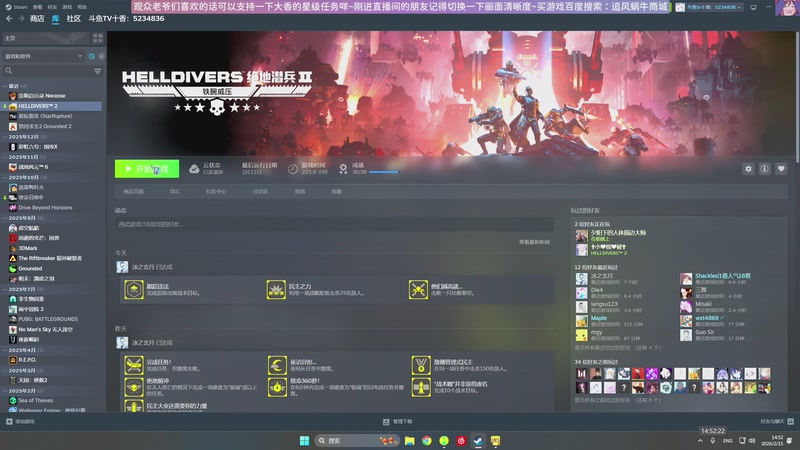Open 冰之玄月 avatar under today
The width and height of the screenshot is (800, 450).
point(122,267)
